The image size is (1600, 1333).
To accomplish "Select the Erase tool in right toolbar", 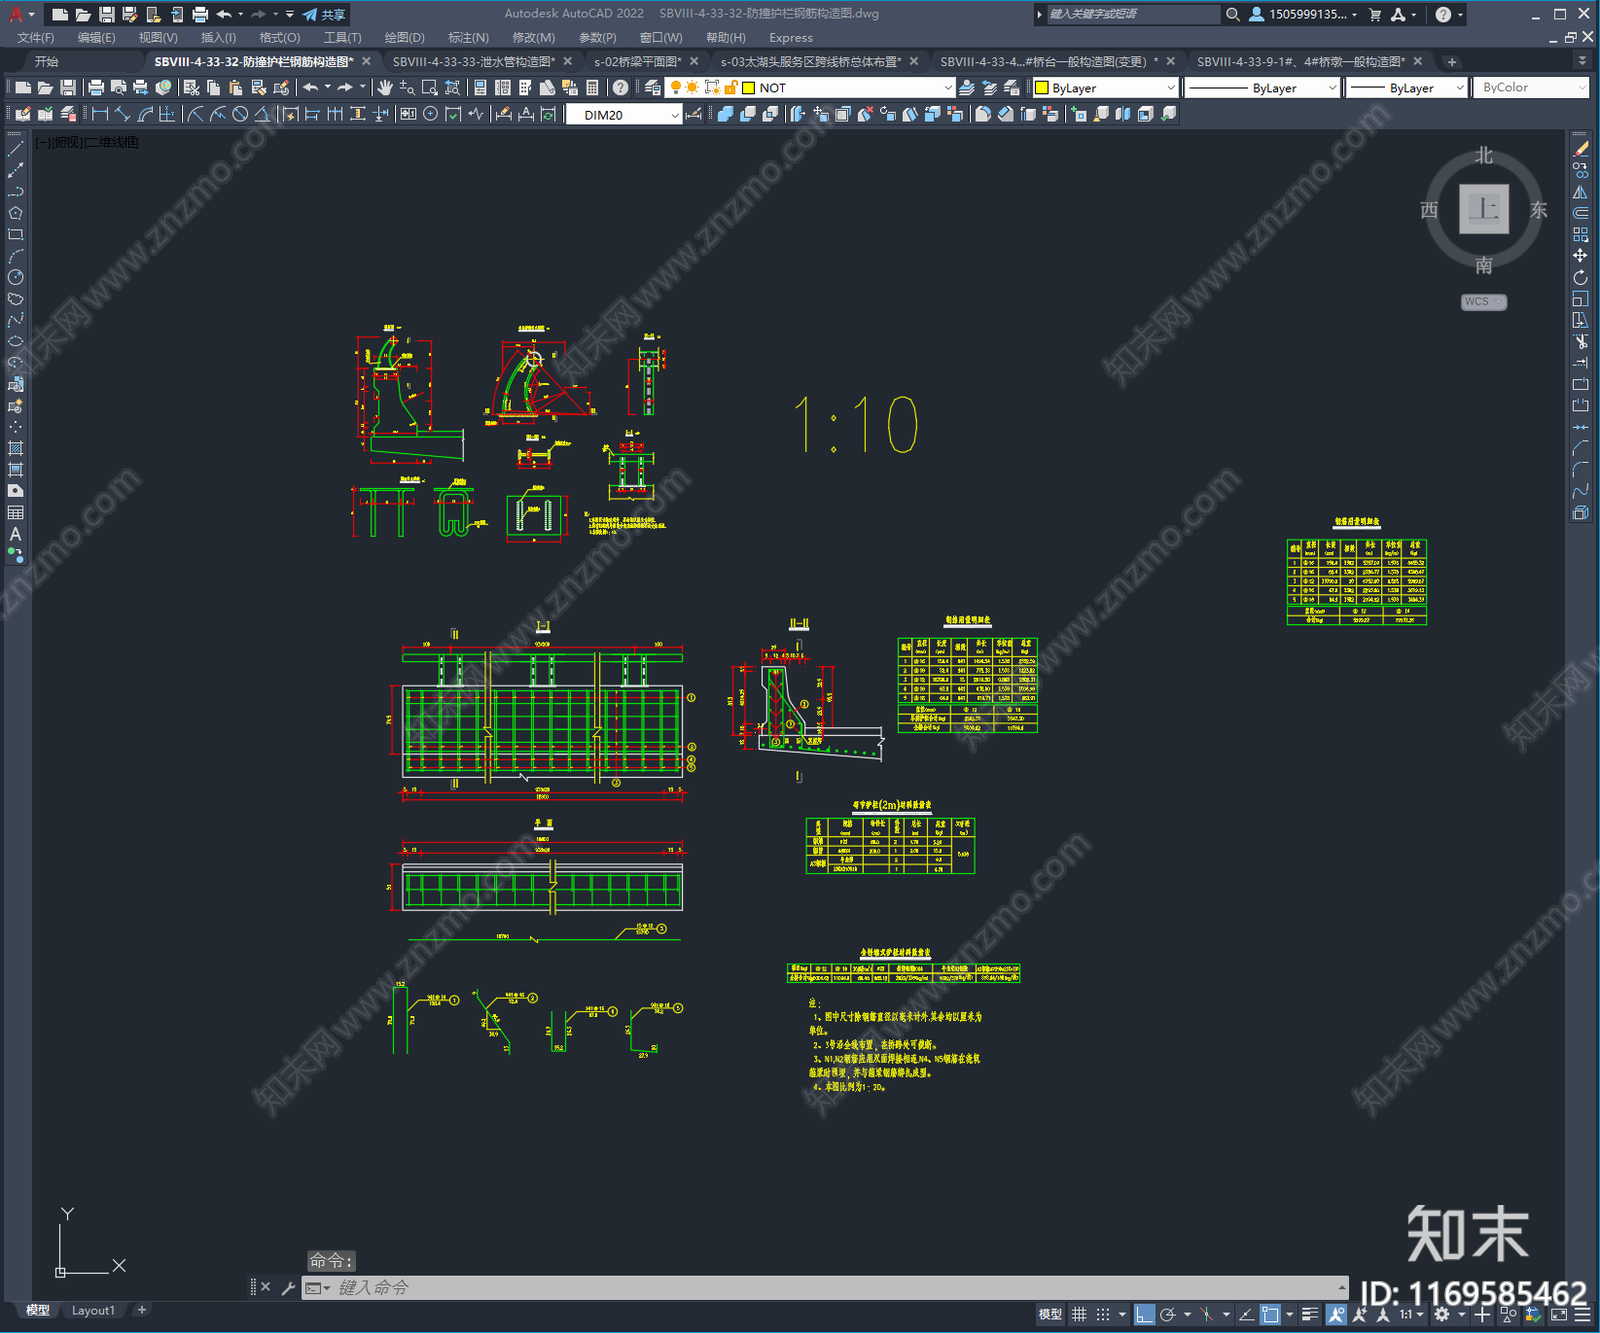I will point(1580,149).
